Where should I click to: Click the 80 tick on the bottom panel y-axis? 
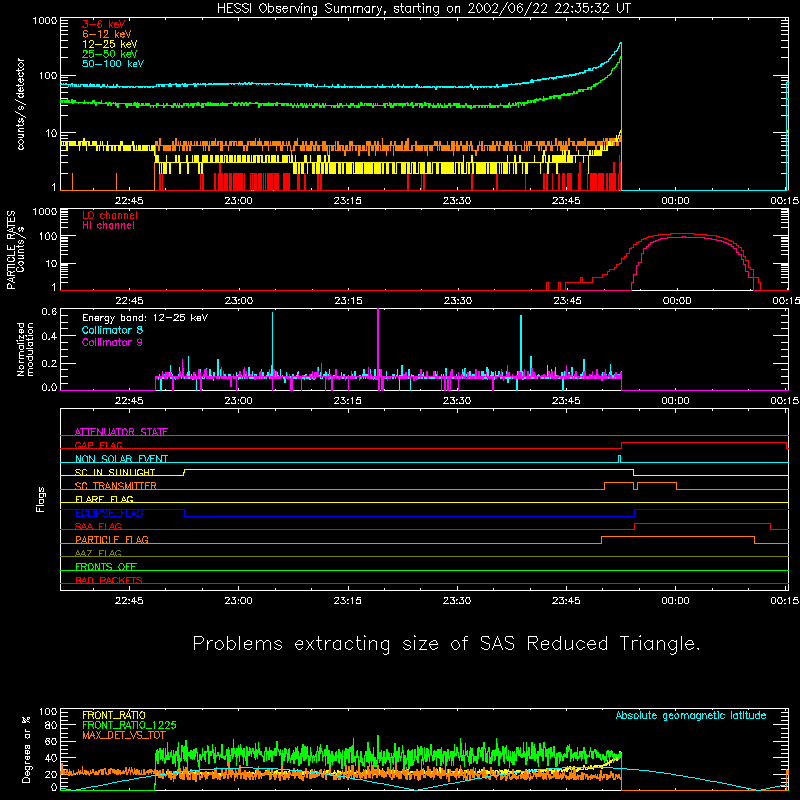point(51,725)
